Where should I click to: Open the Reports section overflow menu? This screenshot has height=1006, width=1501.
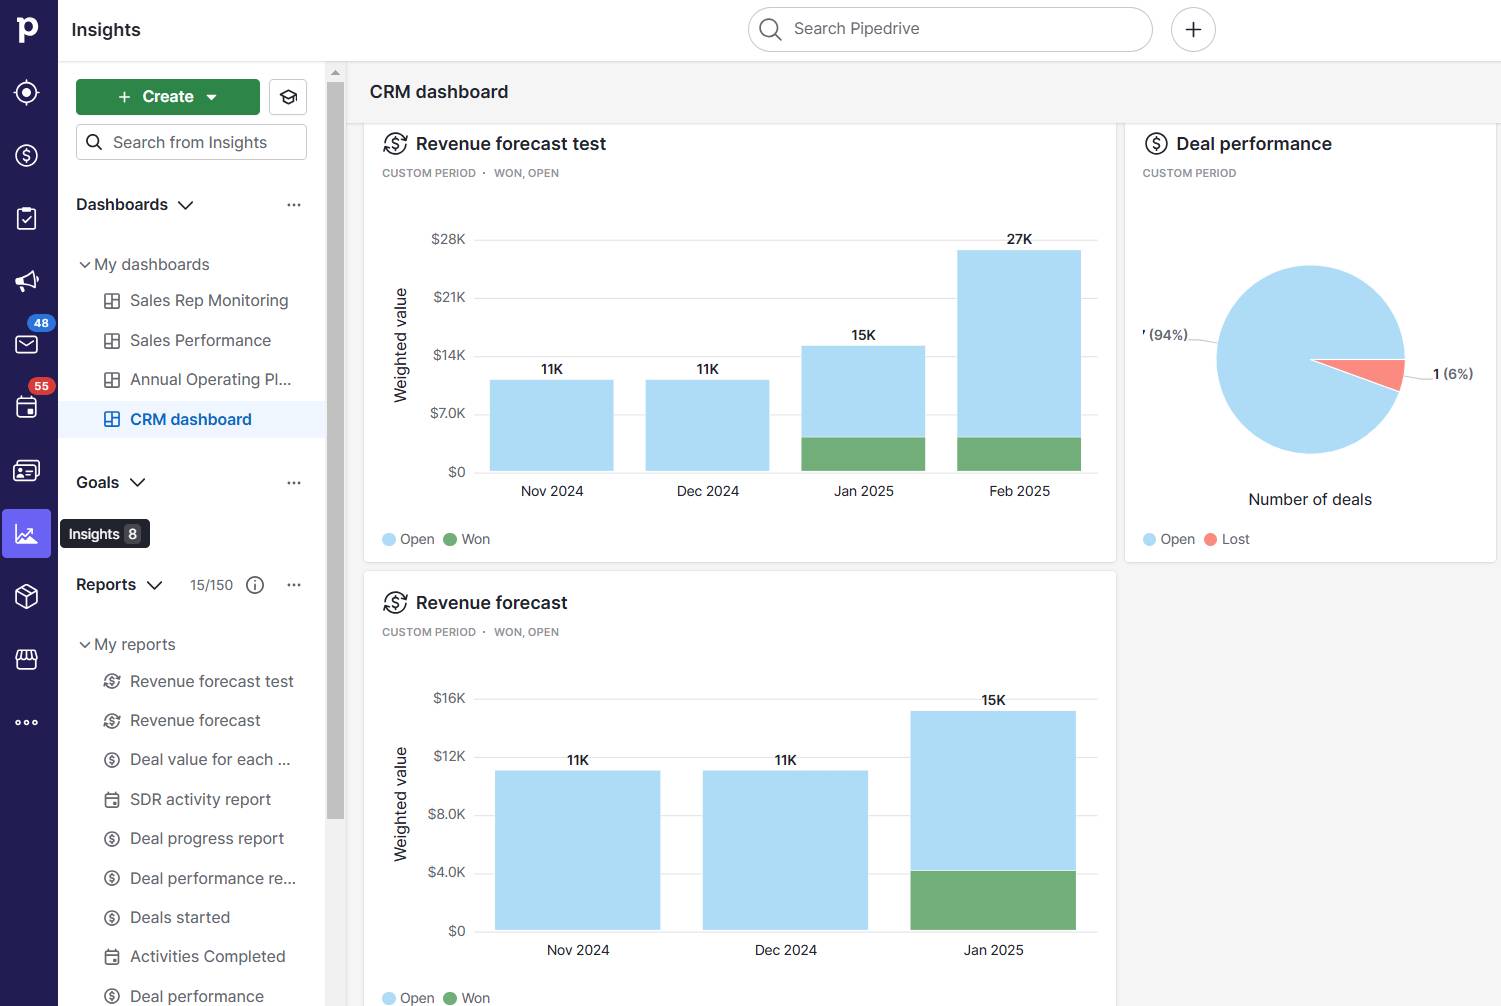293,584
